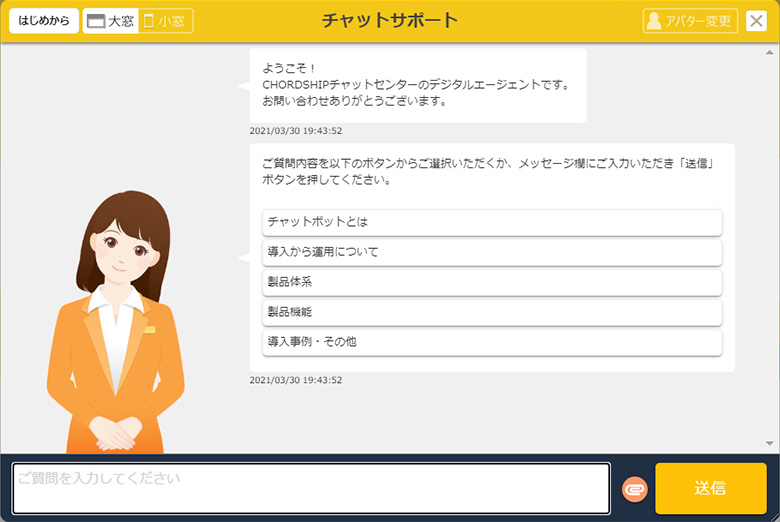Select the チャットボットとは option
Viewport: 780px width, 522px height.
pos(491,222)
